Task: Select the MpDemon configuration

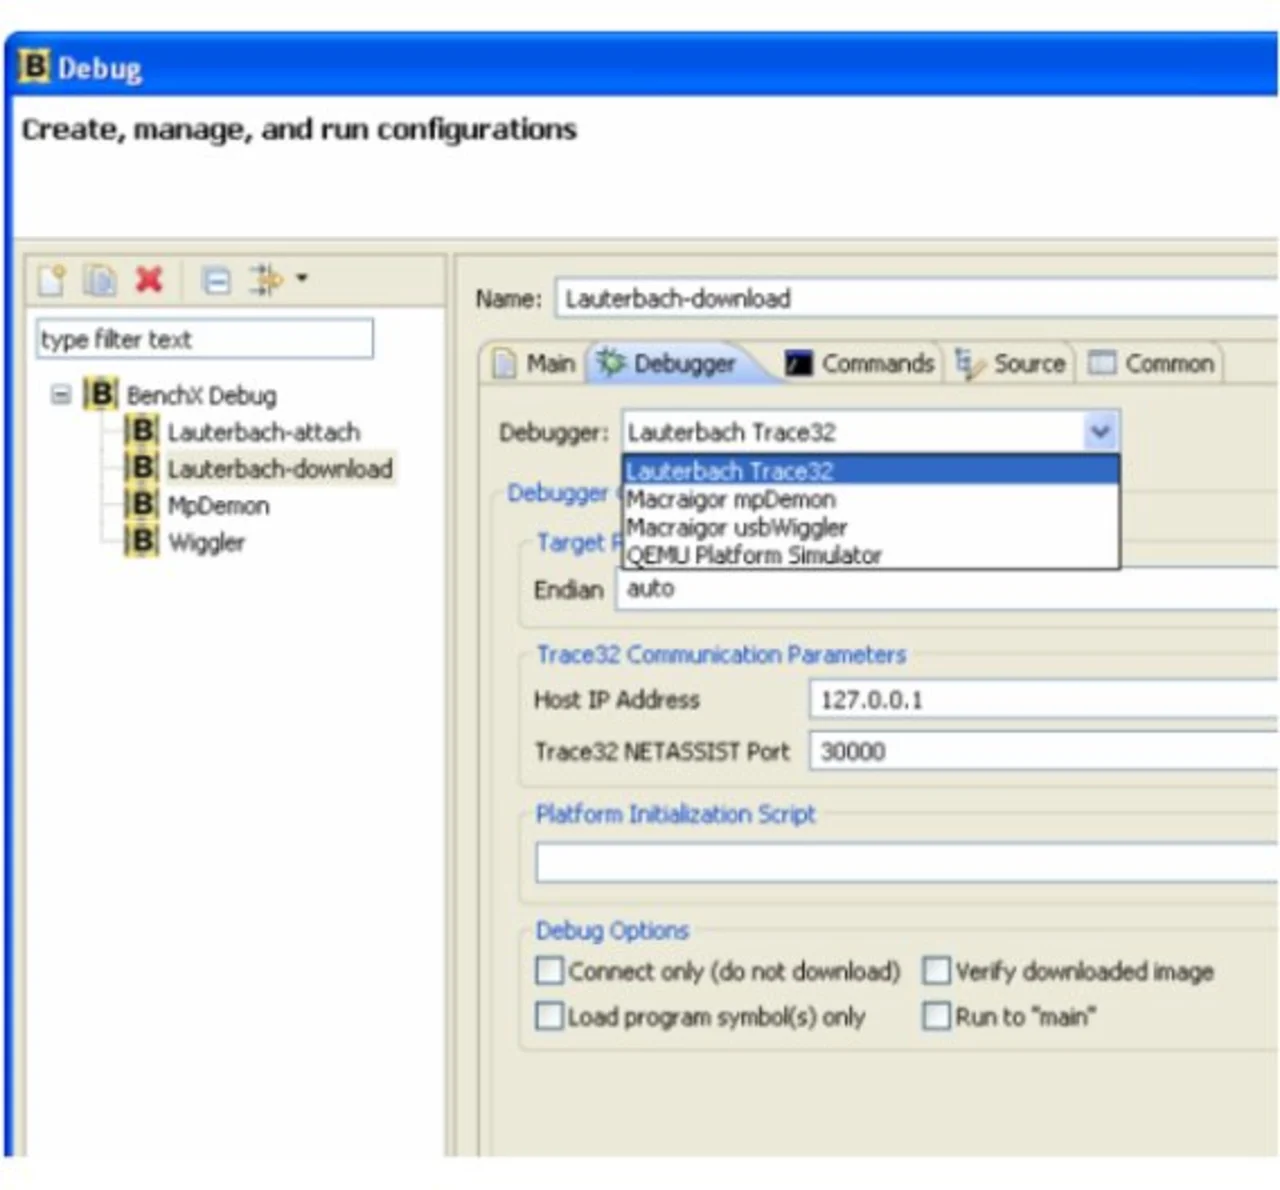Action: coord(218,506)
